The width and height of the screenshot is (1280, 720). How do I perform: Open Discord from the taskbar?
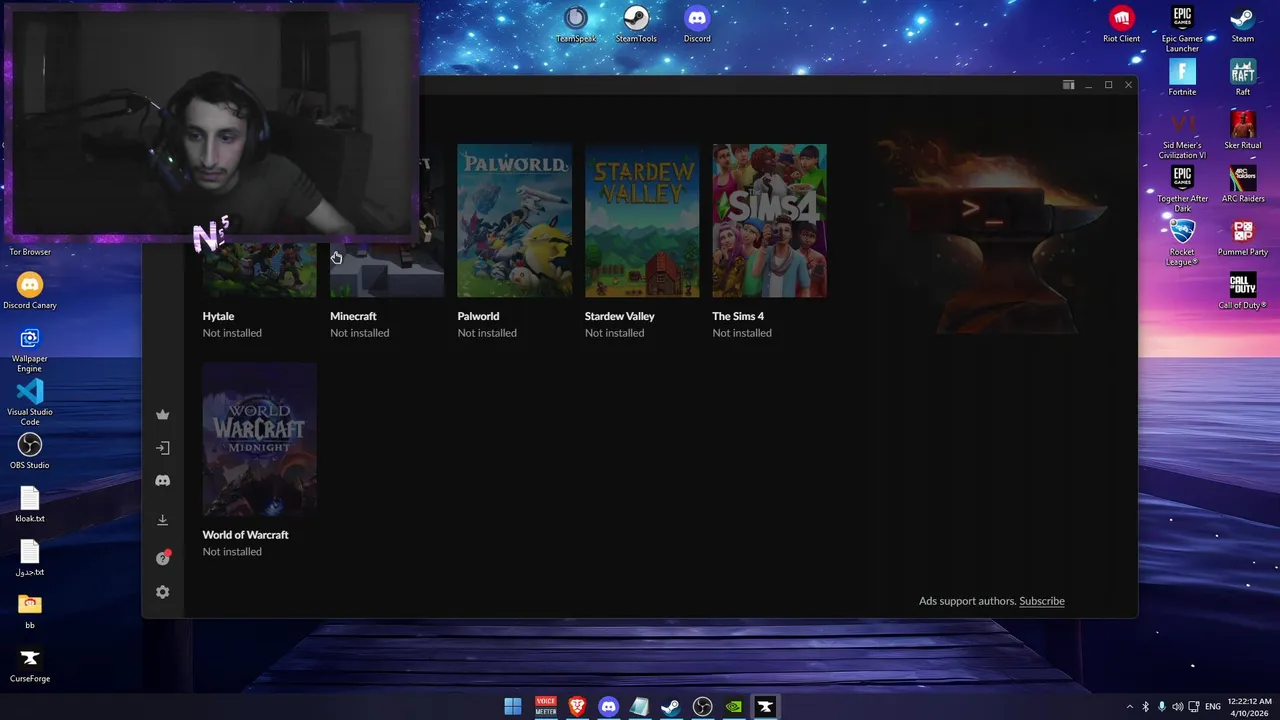608,707
